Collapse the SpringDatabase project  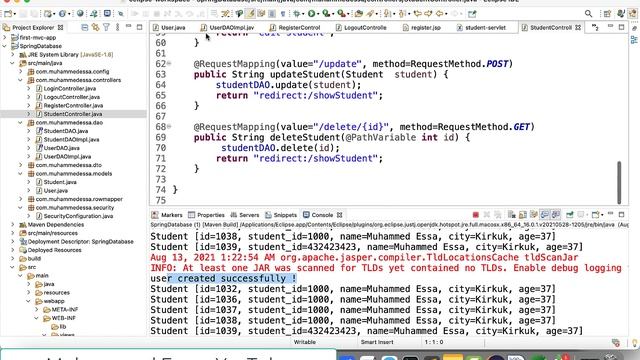click(4, 46)
